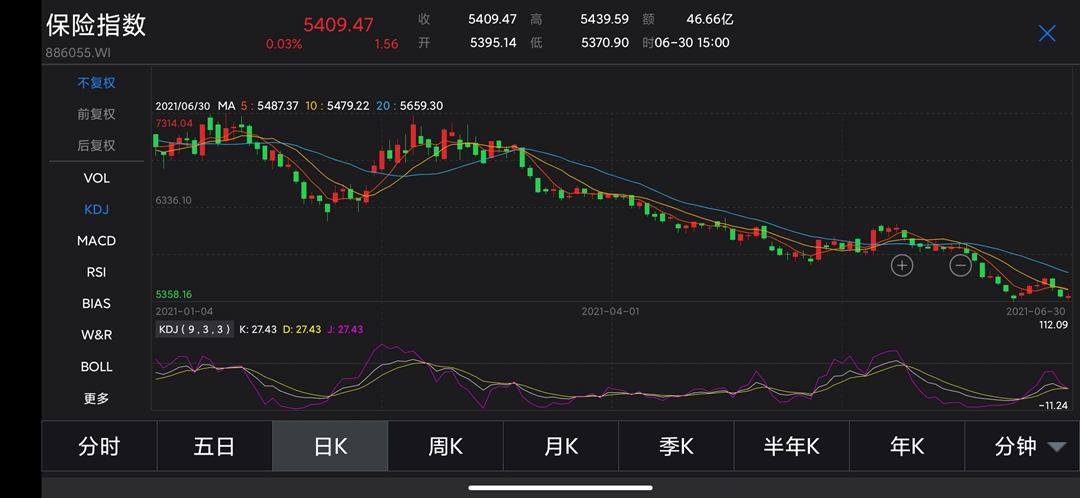Zoom in chart with plus icon

click(902, 266)
